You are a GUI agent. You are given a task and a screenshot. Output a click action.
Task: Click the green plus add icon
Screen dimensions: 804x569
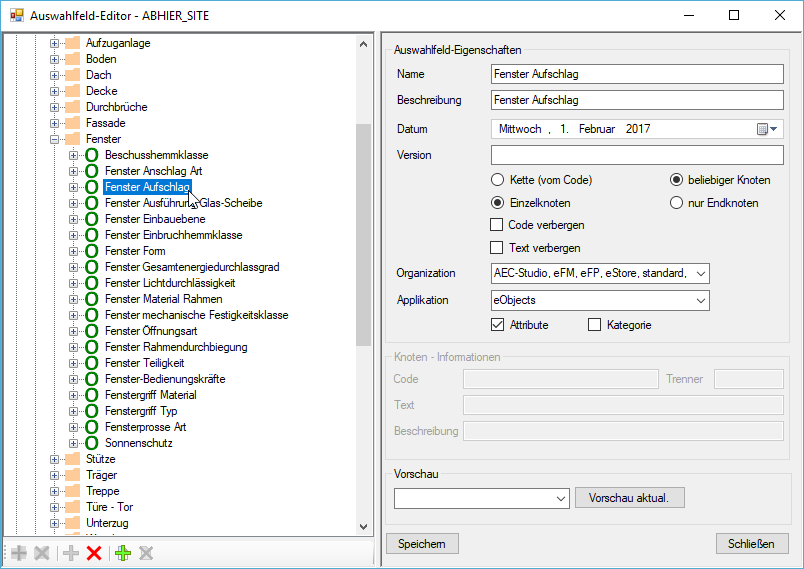click(123, 553)
